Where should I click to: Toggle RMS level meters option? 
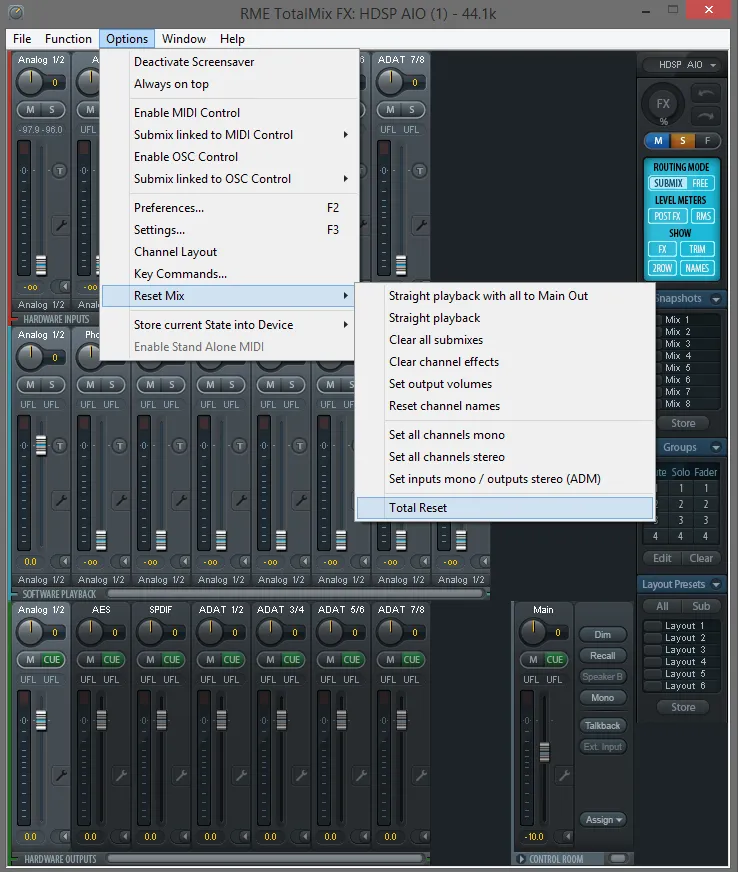tap(703, 216)
